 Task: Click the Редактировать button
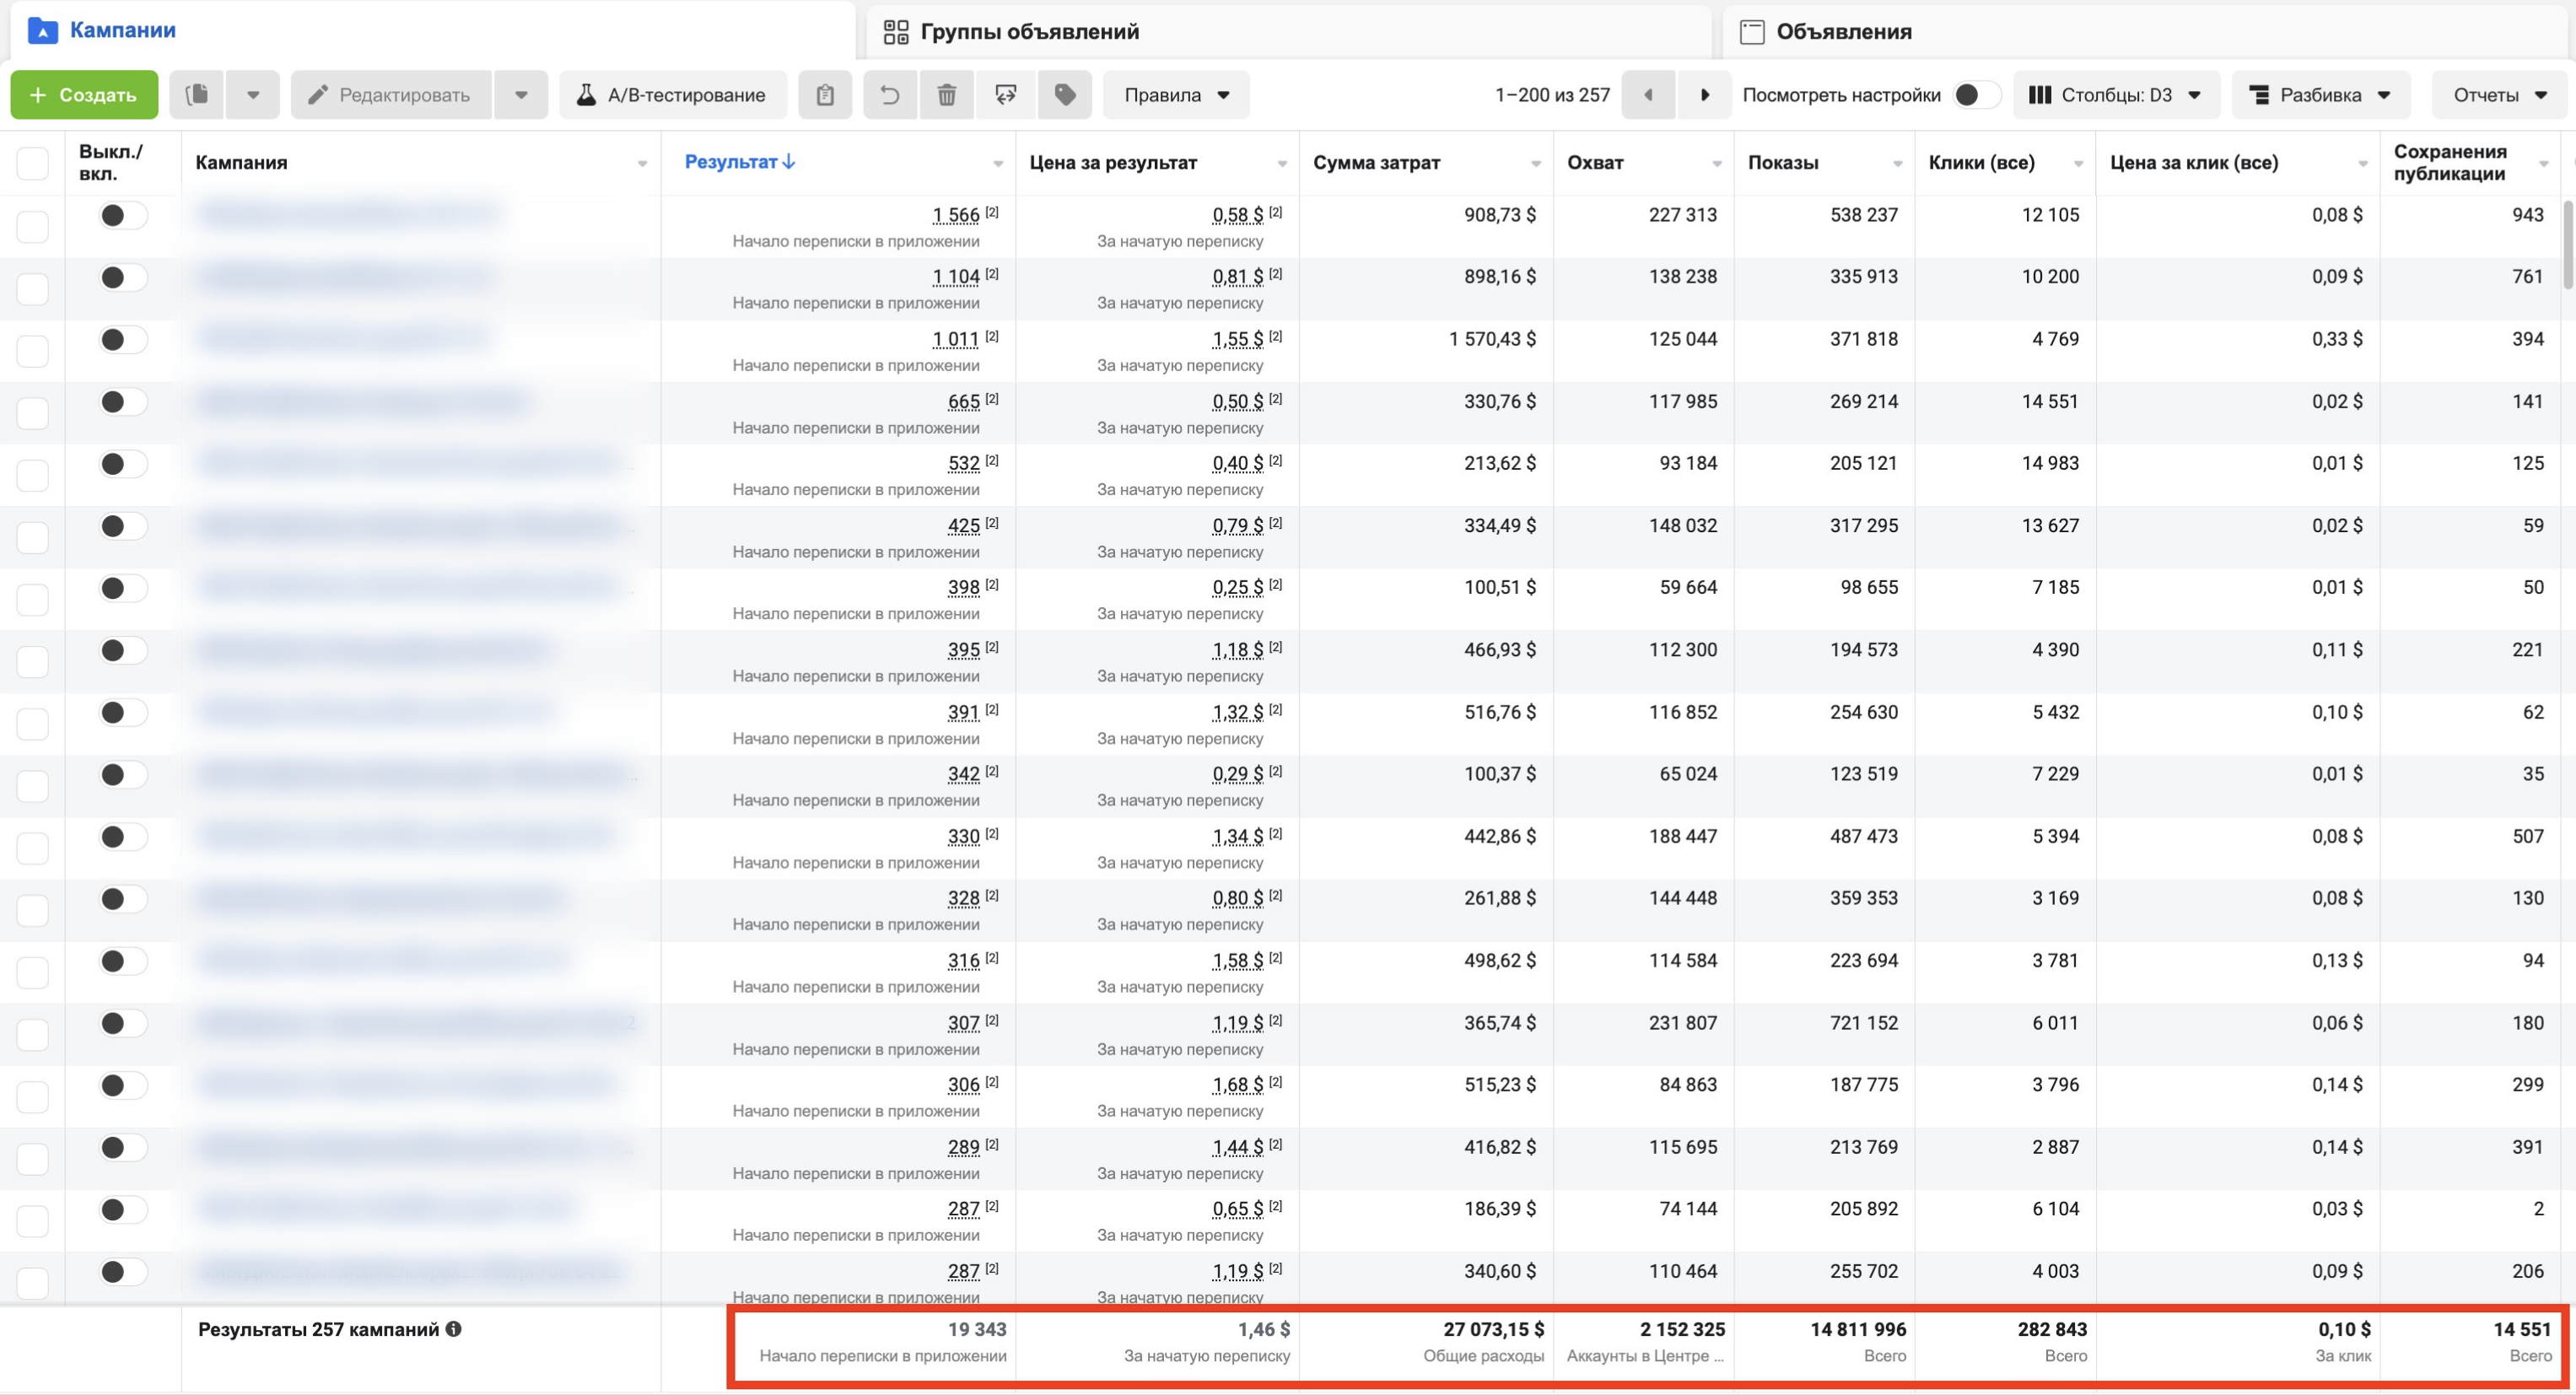point(391,95)
